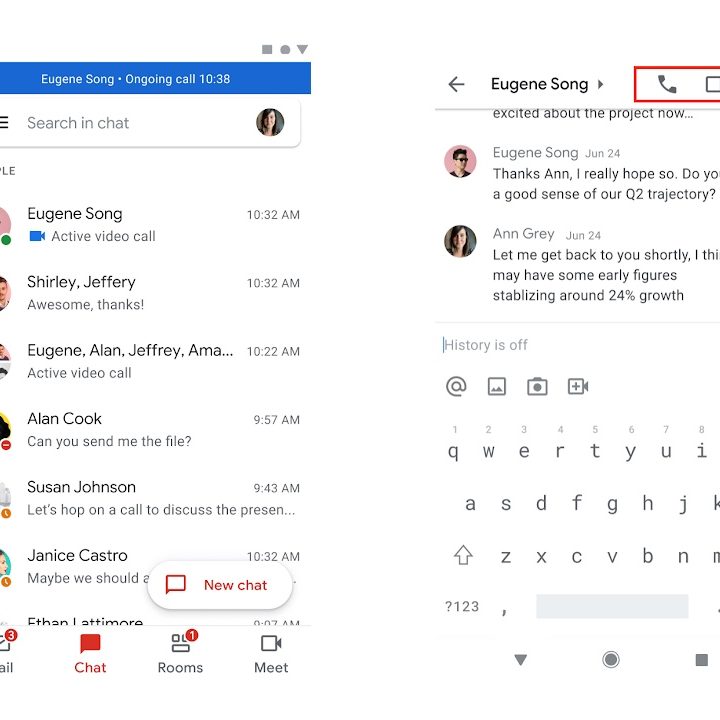Switch keyboard to ?123 symbols
This screenshot has height=720, width=720.
(462, 607)
